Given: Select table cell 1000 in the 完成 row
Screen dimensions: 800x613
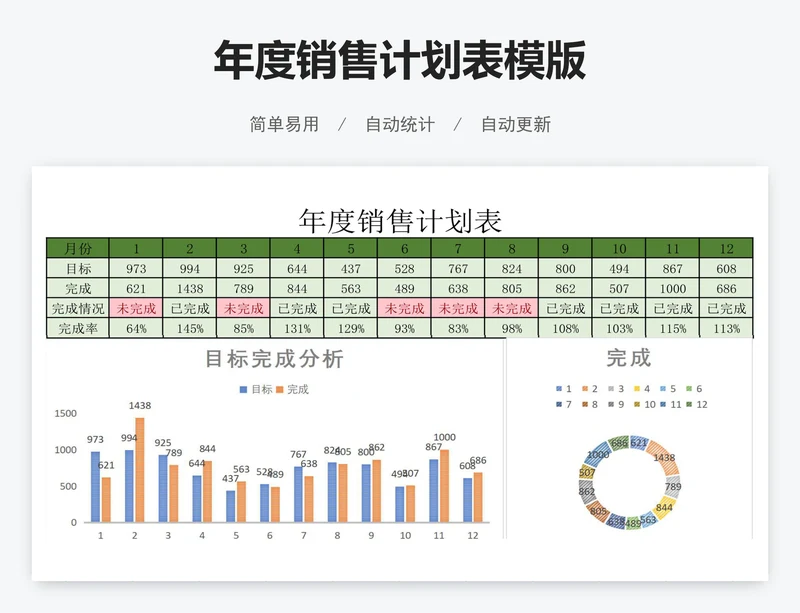Looking at the screenshot, I should (x=673, y=288).
